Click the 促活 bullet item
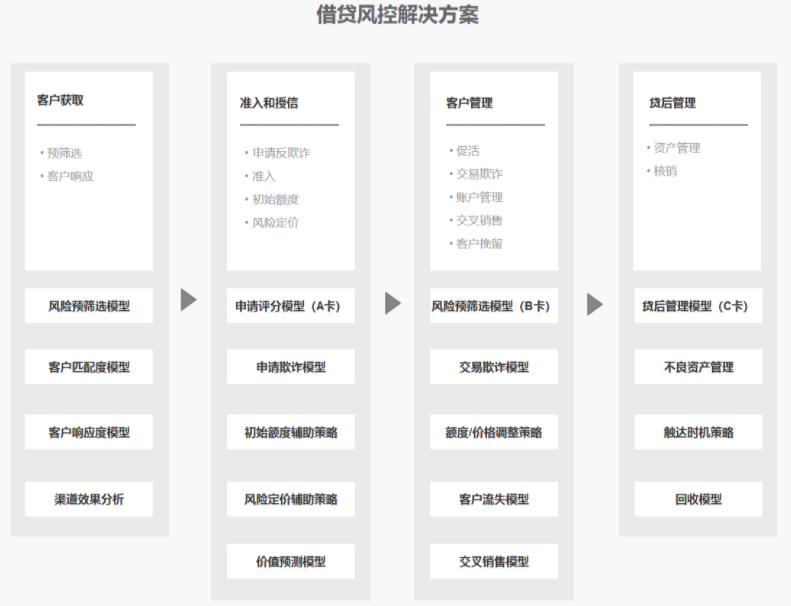Screen dimensions: 791x606 pyautogui.click(x=465, y=150)
